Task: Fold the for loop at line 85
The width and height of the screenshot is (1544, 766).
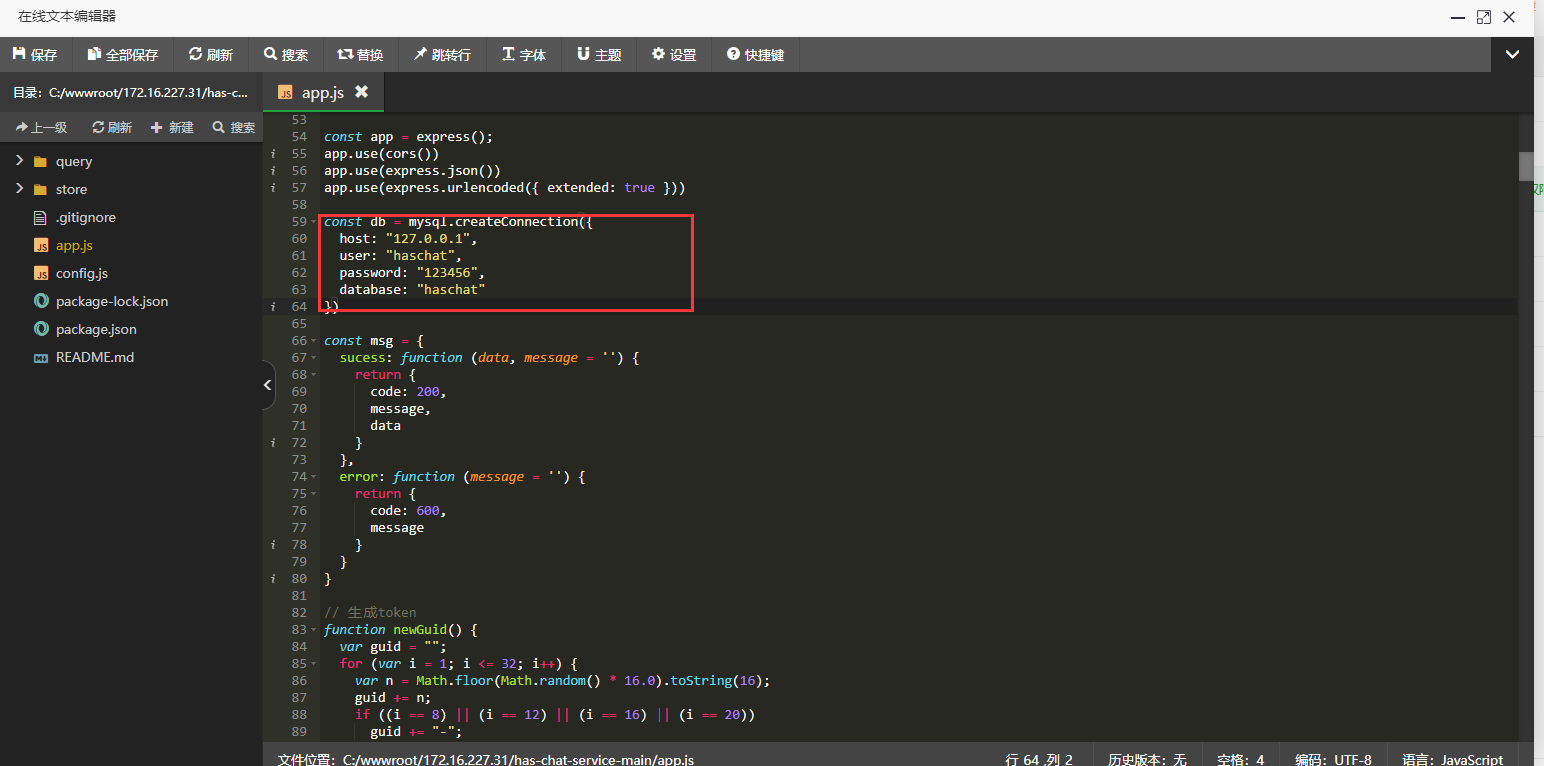Action: point(314,664)
